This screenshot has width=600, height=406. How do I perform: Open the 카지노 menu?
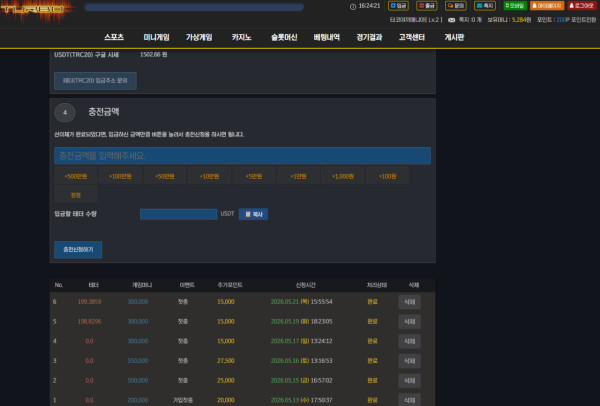coord(241,37)
